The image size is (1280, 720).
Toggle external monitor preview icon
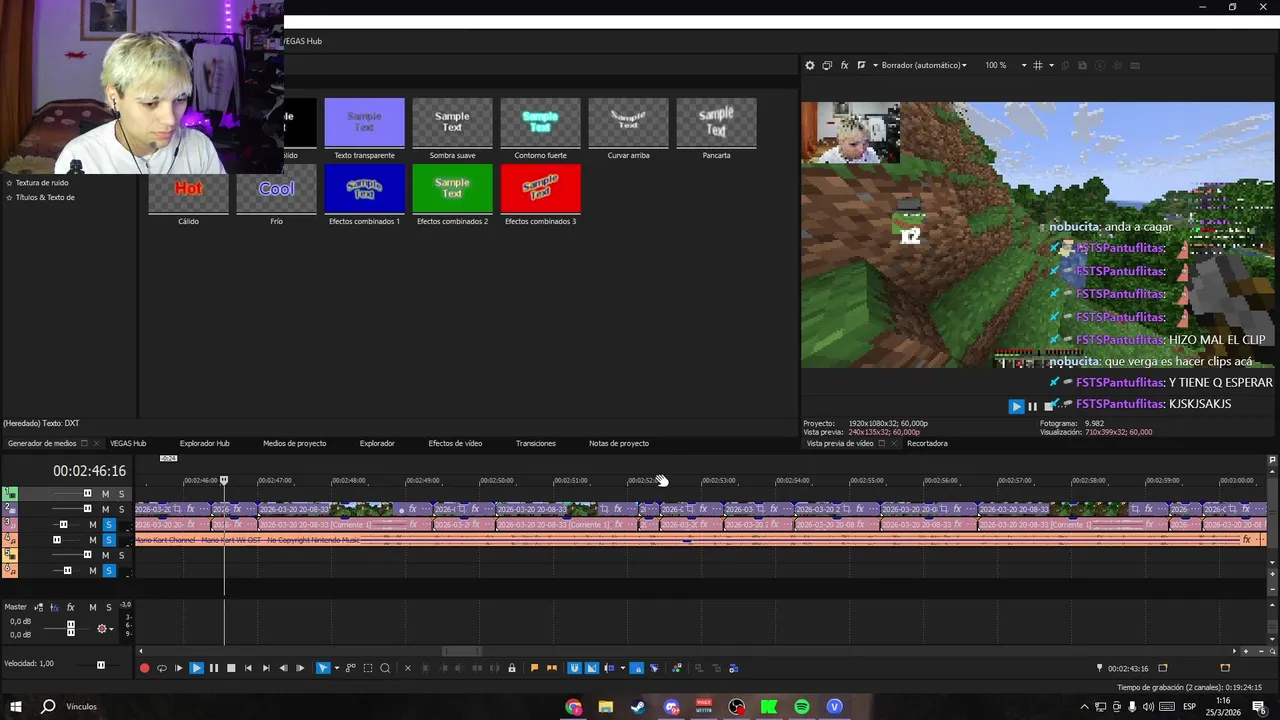pyautogui.click(x=827, y=65)
